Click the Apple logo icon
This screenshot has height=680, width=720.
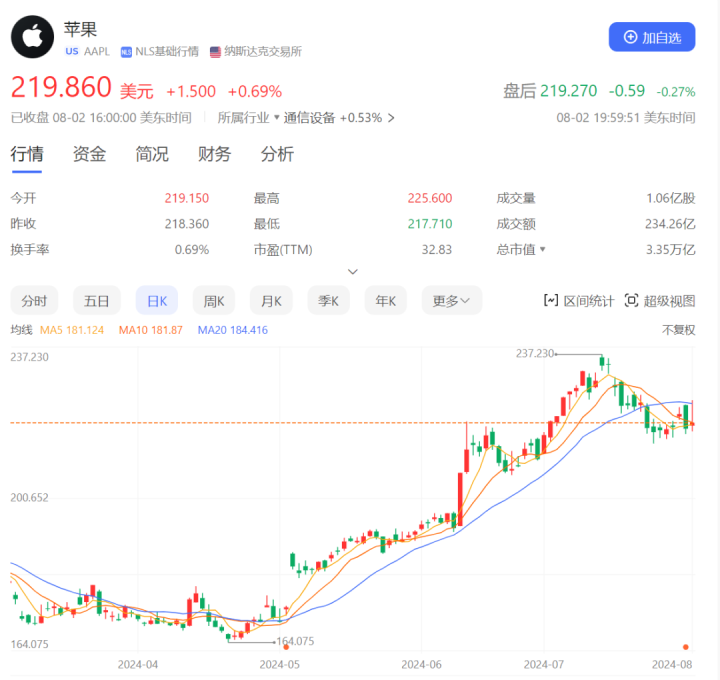coord(33,37)
